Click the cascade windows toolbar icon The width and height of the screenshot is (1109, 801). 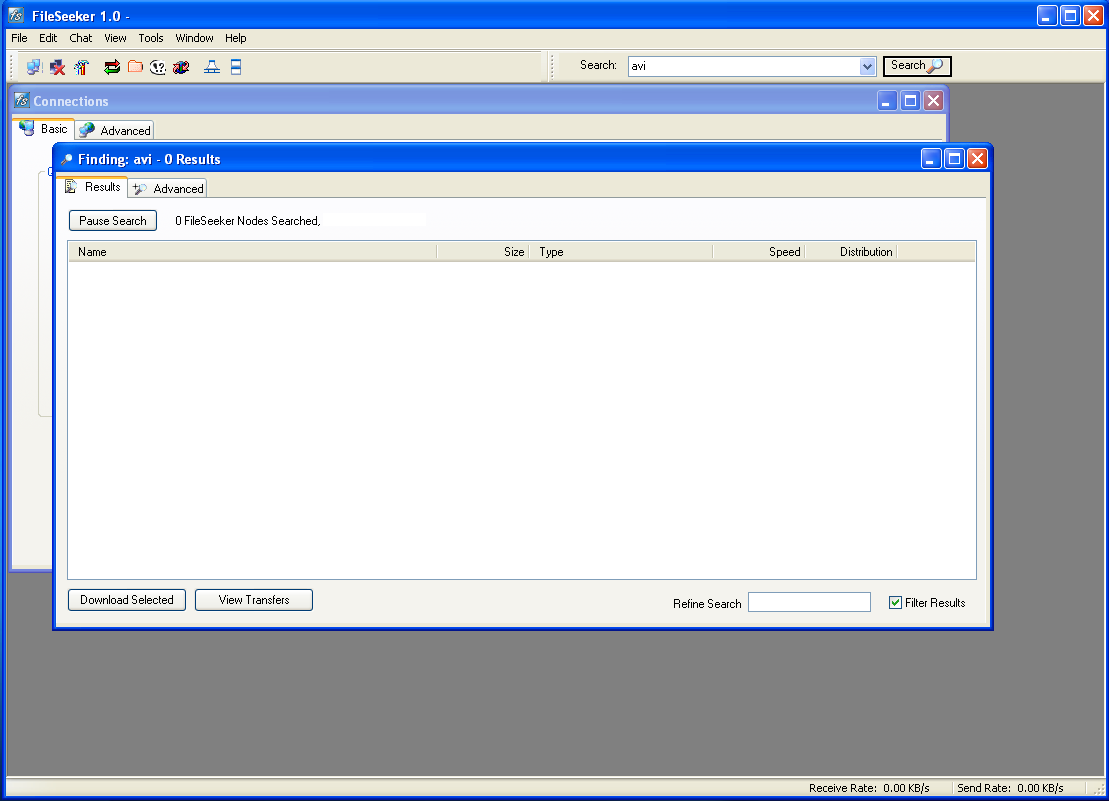pyautogui.click(x=211, y=67)
